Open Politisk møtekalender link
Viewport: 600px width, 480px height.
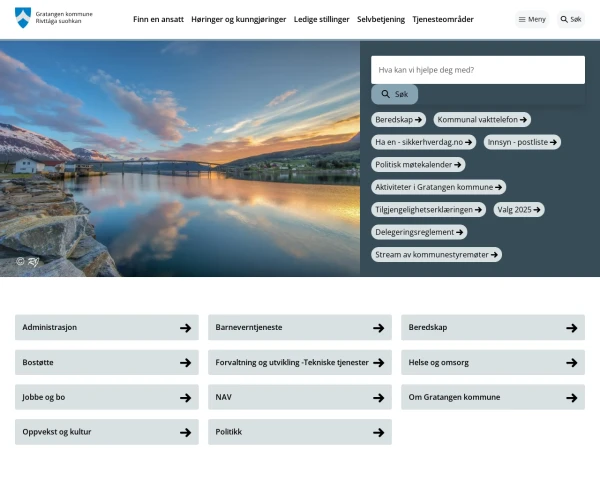tap(418, 165)
